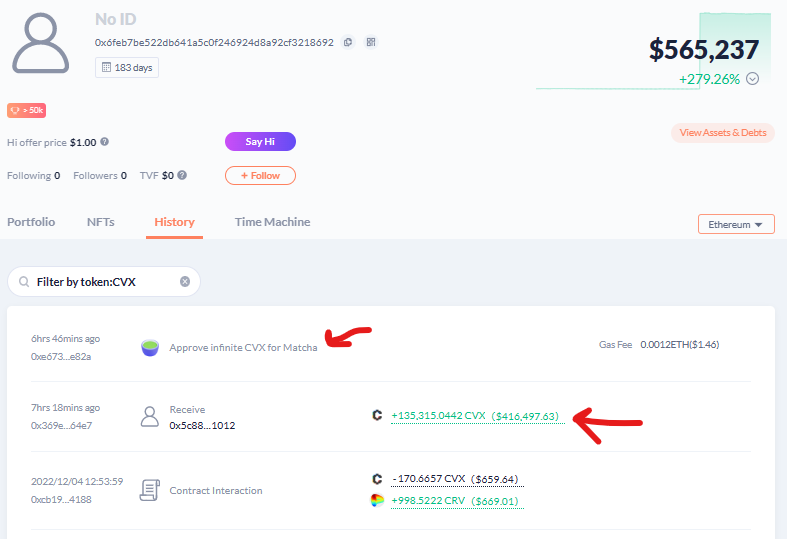Click the Gas Fee 0.0012ETH value

(680, 345)
